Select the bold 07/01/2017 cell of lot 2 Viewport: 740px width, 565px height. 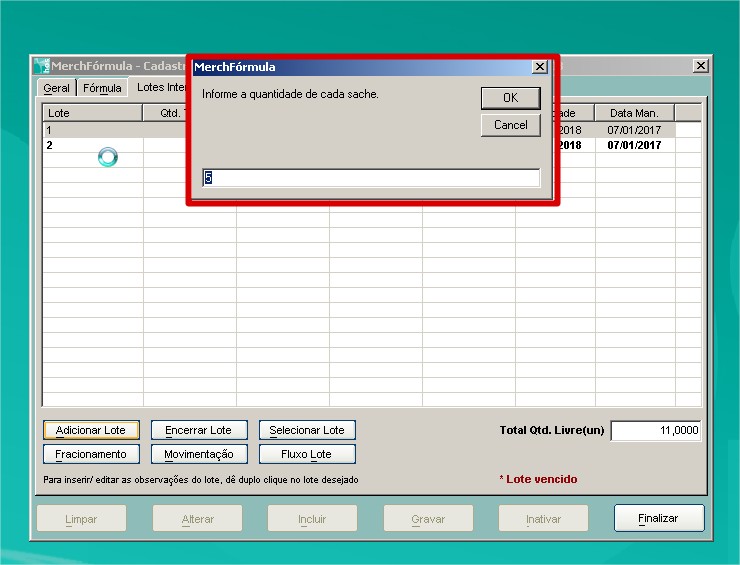(x=634, y=145)
